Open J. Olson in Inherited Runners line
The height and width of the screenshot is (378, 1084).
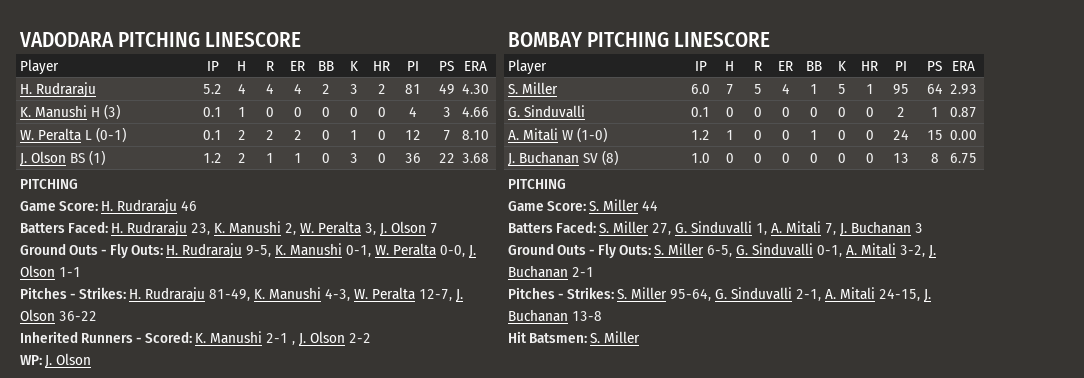(321, 338)
